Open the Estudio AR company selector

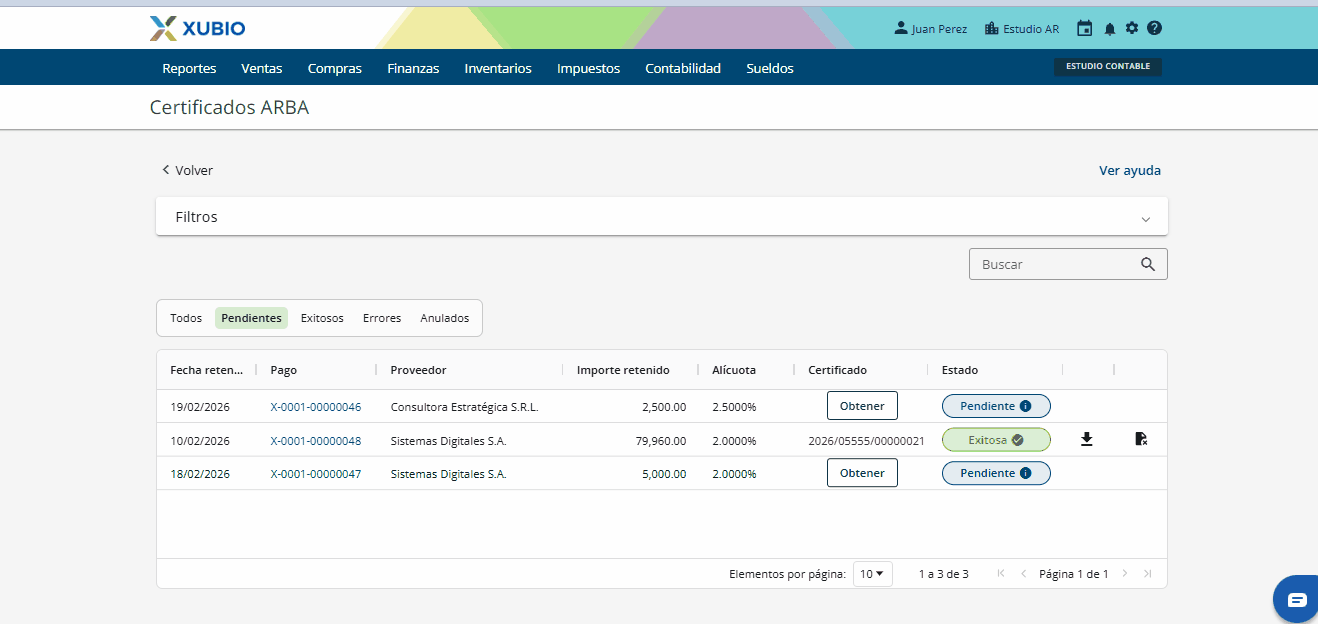tap(1021, 29)
